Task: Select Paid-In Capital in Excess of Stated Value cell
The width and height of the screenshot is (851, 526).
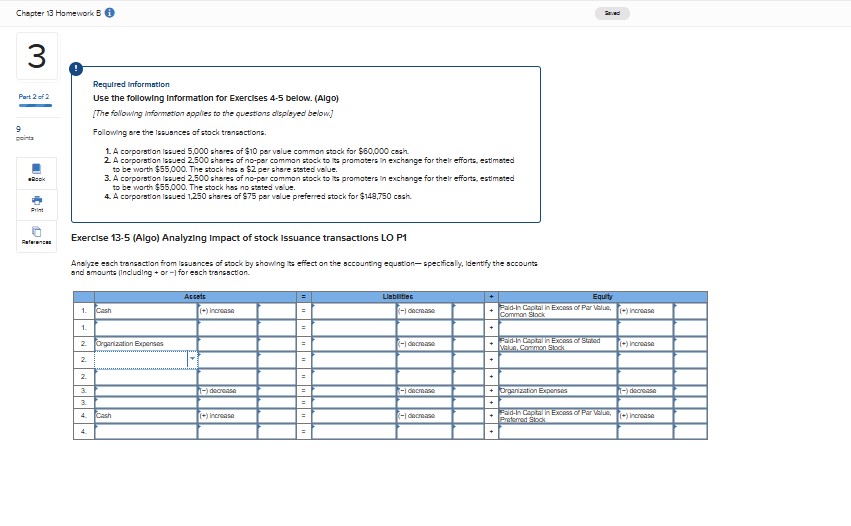Action: 558,344
